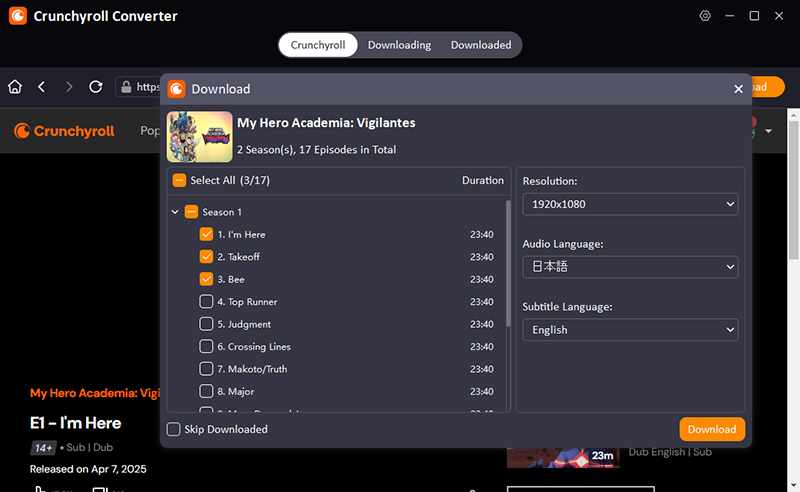Switch to the Crunchyroll tab

(x=318, y=45)
